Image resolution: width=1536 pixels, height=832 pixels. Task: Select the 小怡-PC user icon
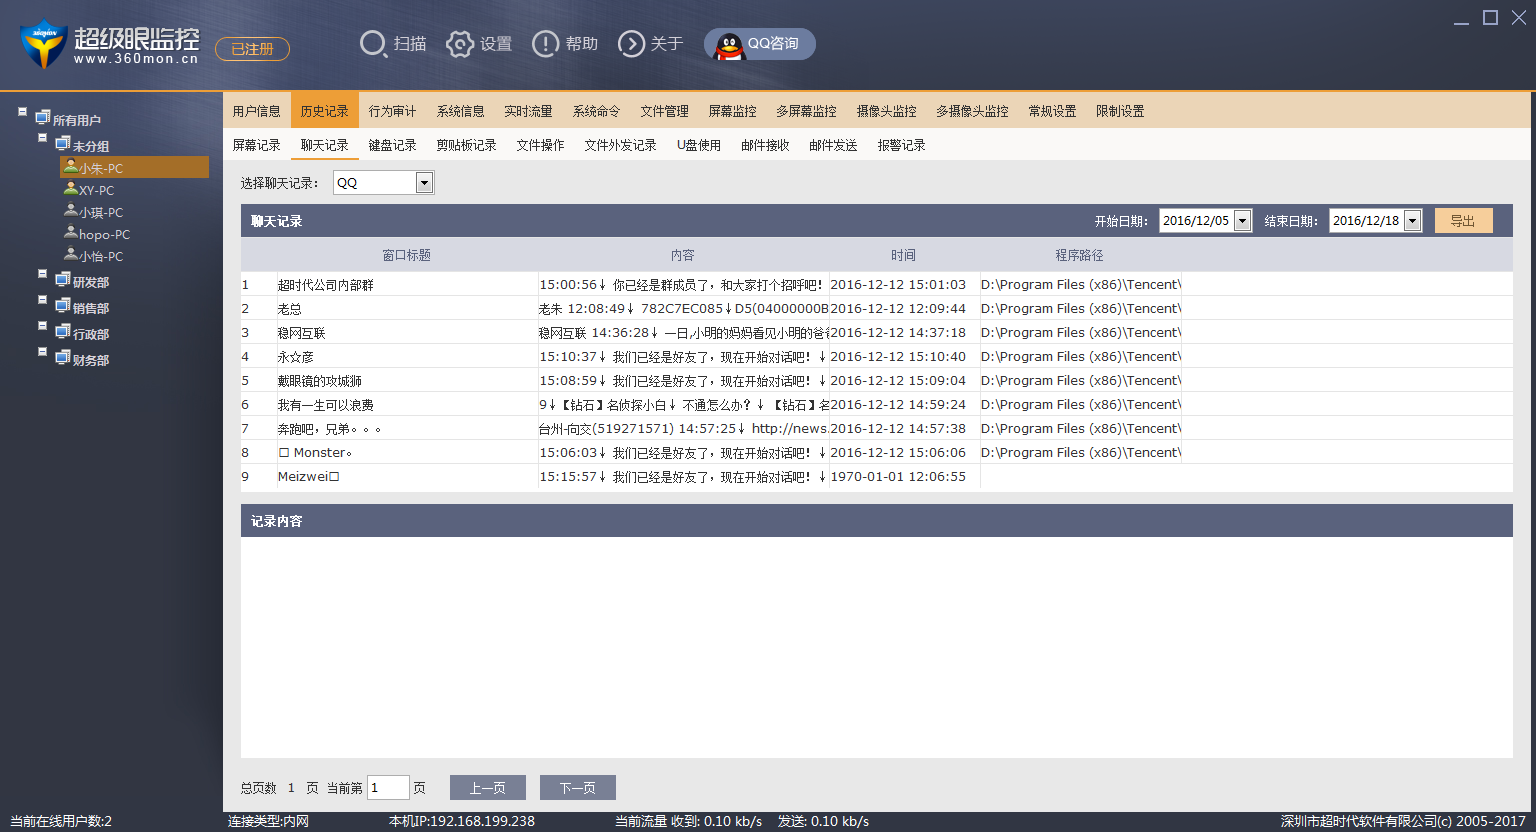[71, 255]
